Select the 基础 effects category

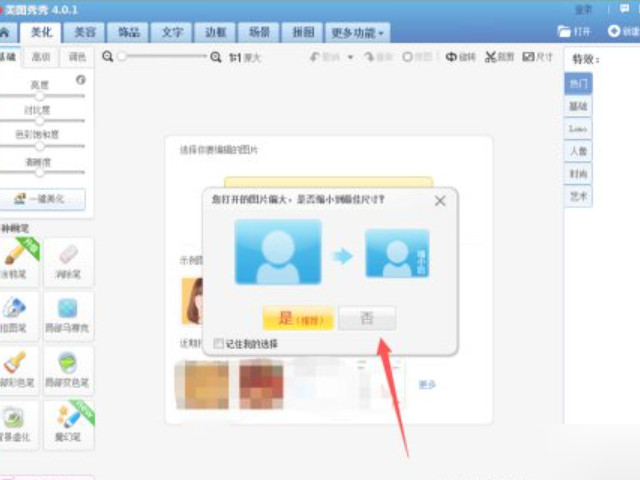point(578,106)
